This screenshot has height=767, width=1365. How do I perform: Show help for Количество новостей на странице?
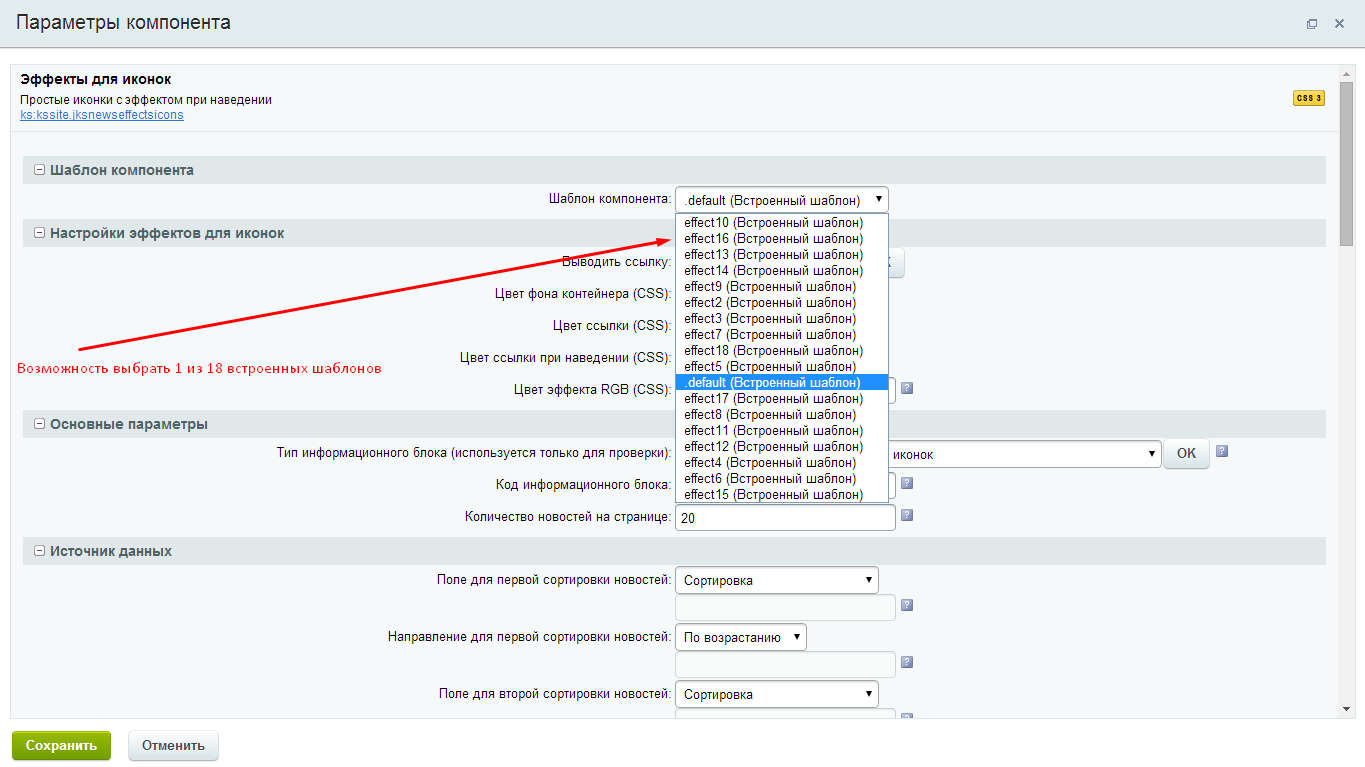click(x=907, y=516)
